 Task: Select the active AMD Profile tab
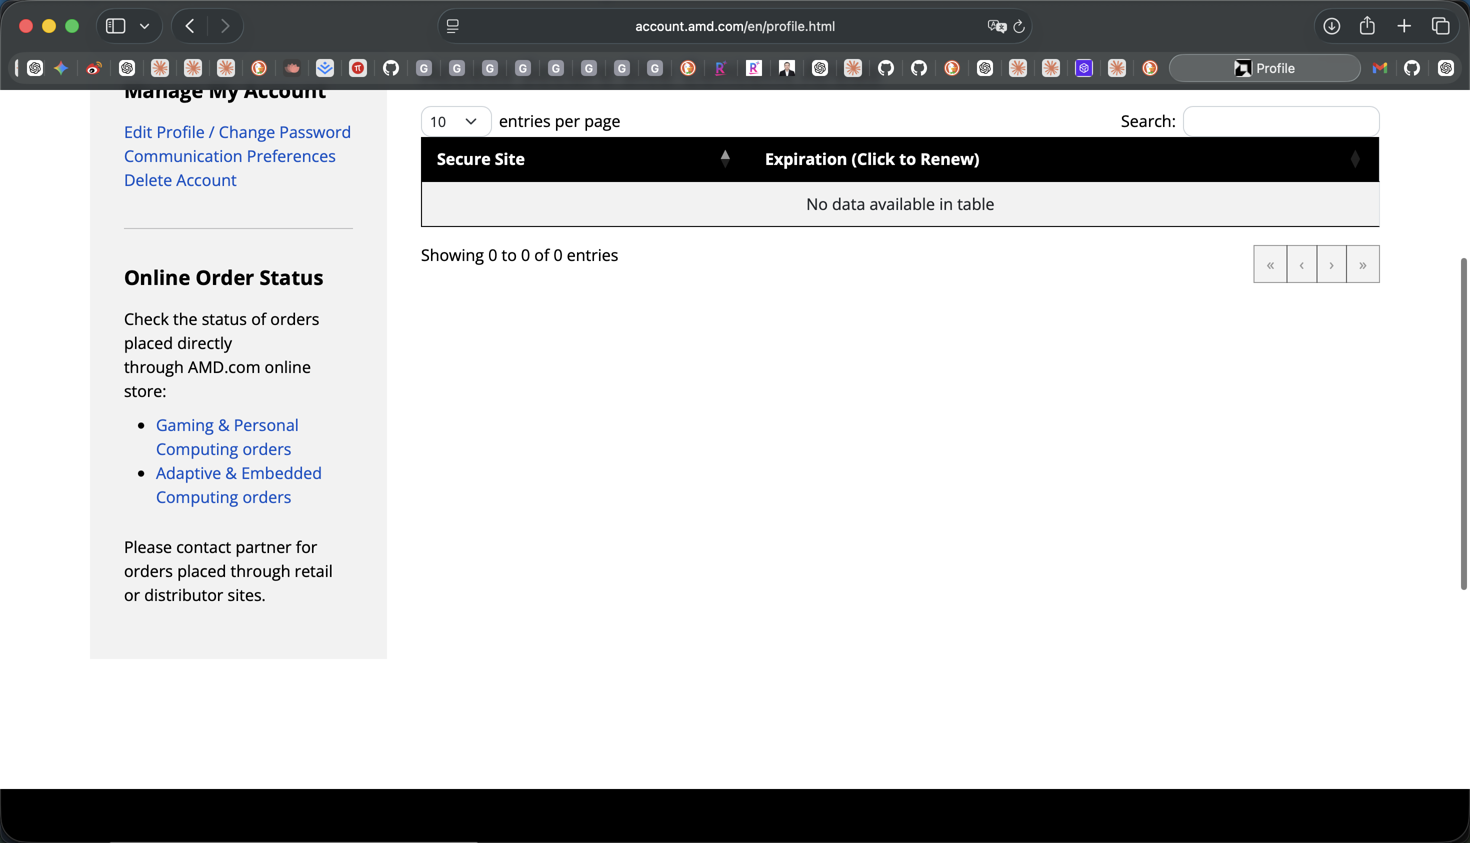pyautogui.click(x=1265, y=68)
